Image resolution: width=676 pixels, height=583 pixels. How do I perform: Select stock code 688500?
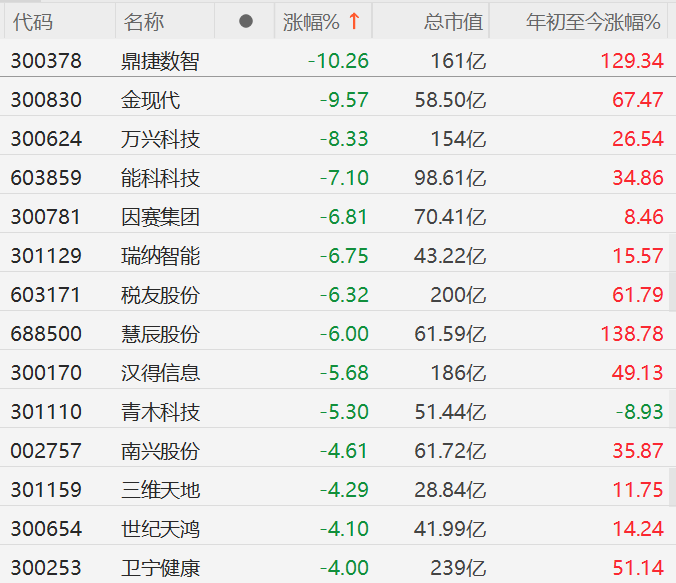[x=46, y=334]
